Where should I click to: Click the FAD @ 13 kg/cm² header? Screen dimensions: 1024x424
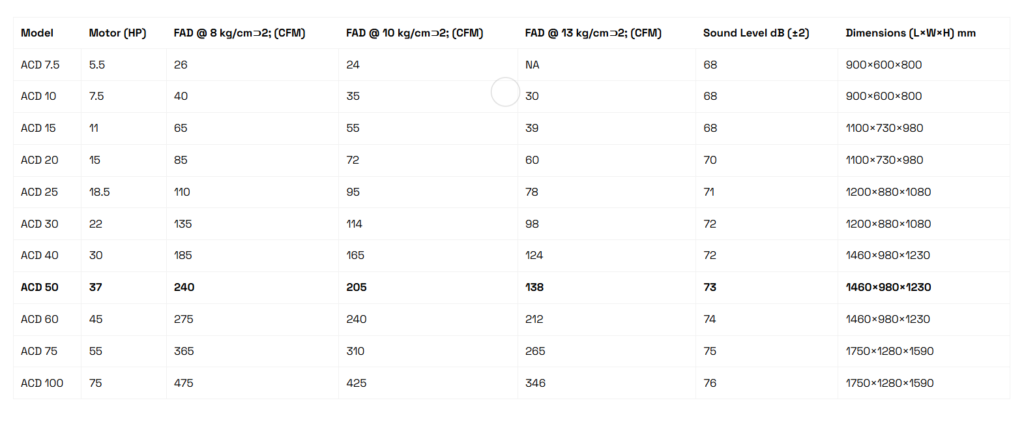click(593, 33)
